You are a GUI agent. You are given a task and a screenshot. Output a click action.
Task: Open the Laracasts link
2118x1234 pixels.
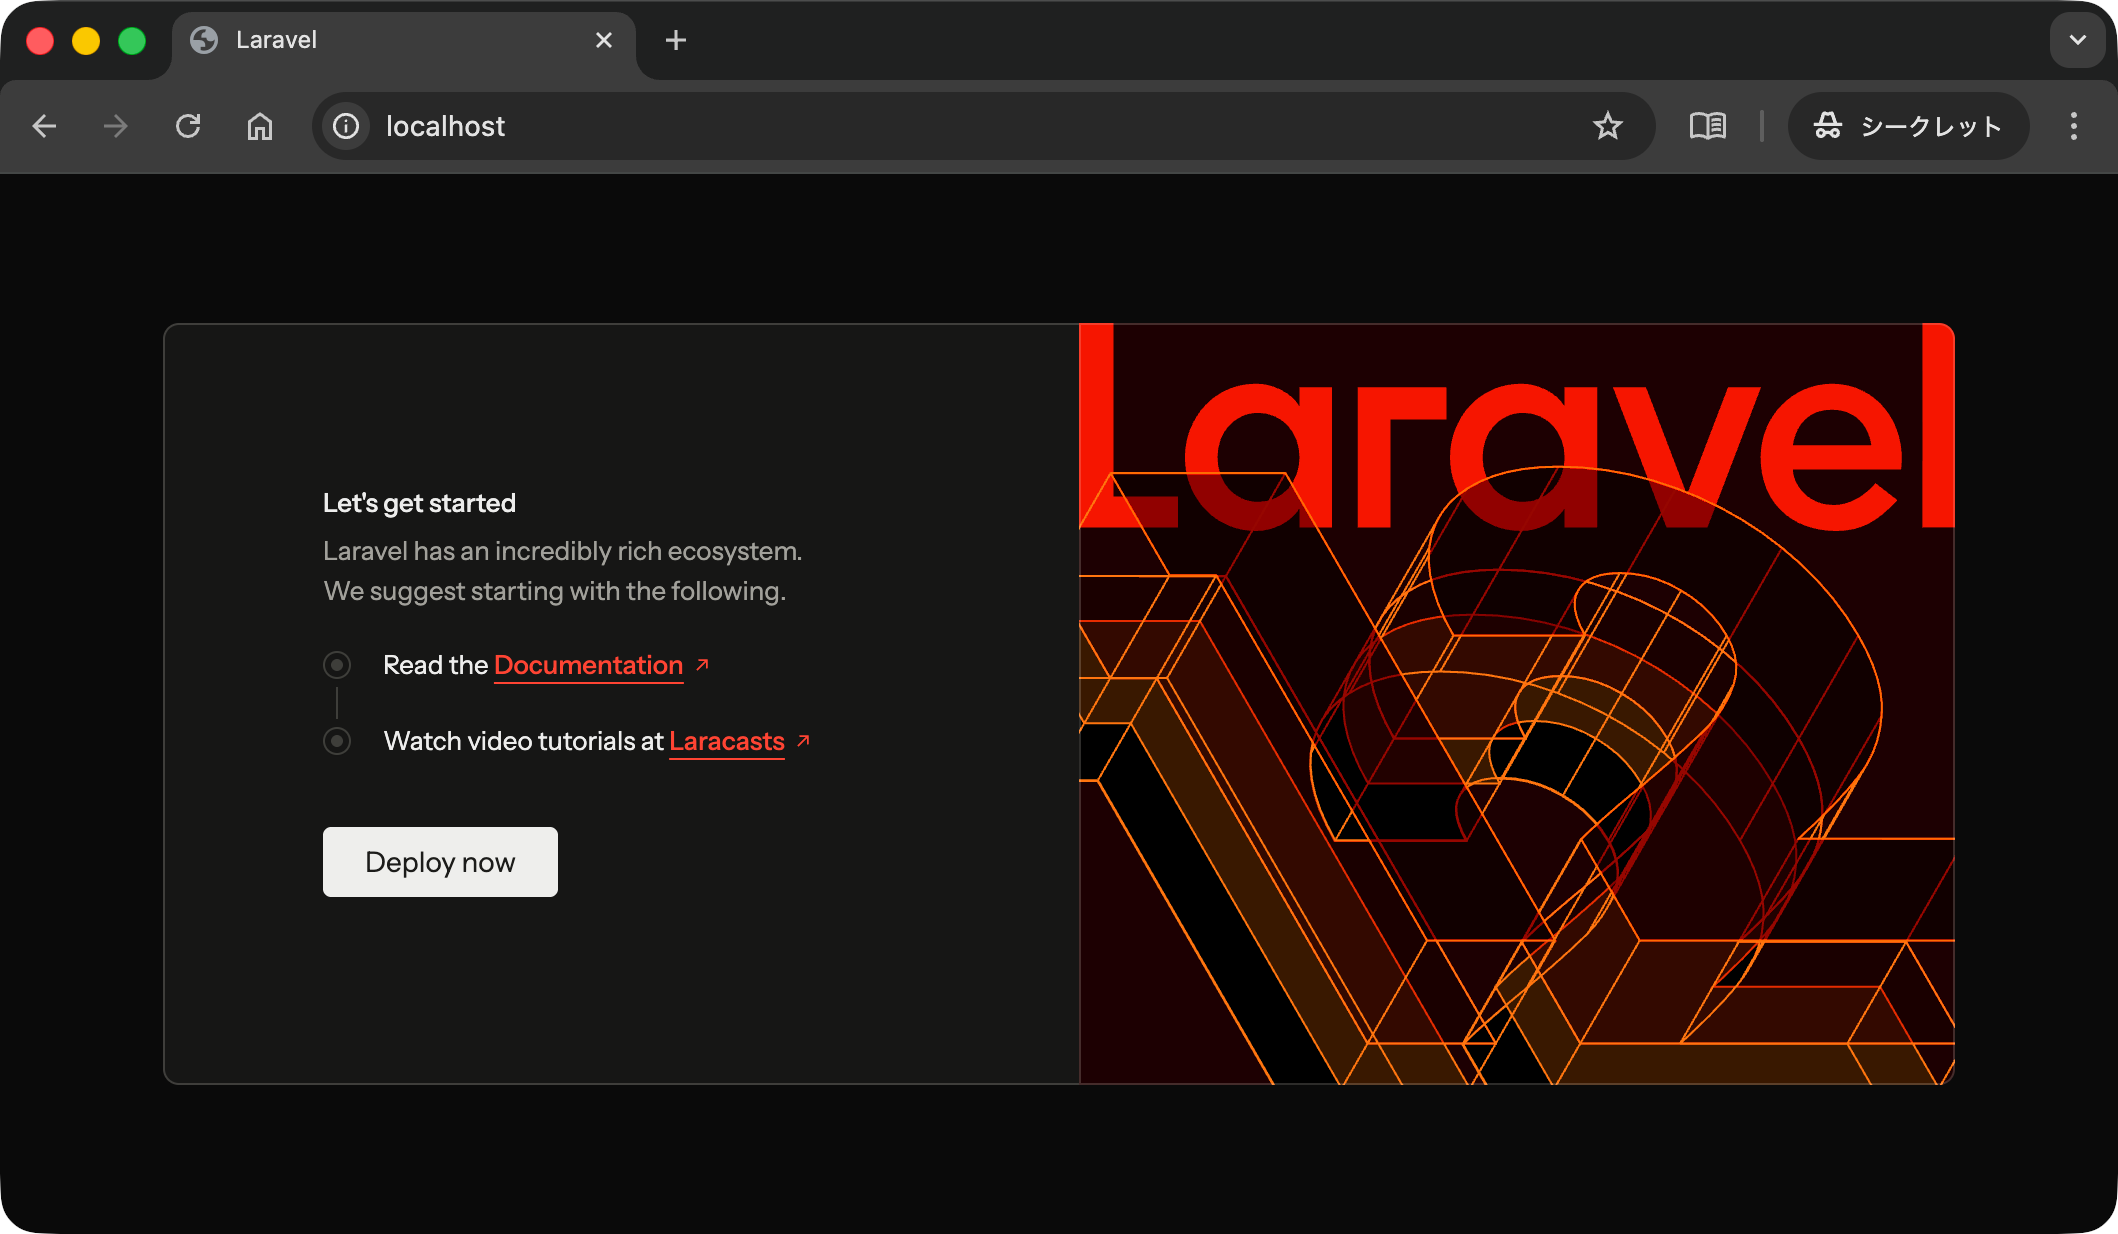point(726,741)
